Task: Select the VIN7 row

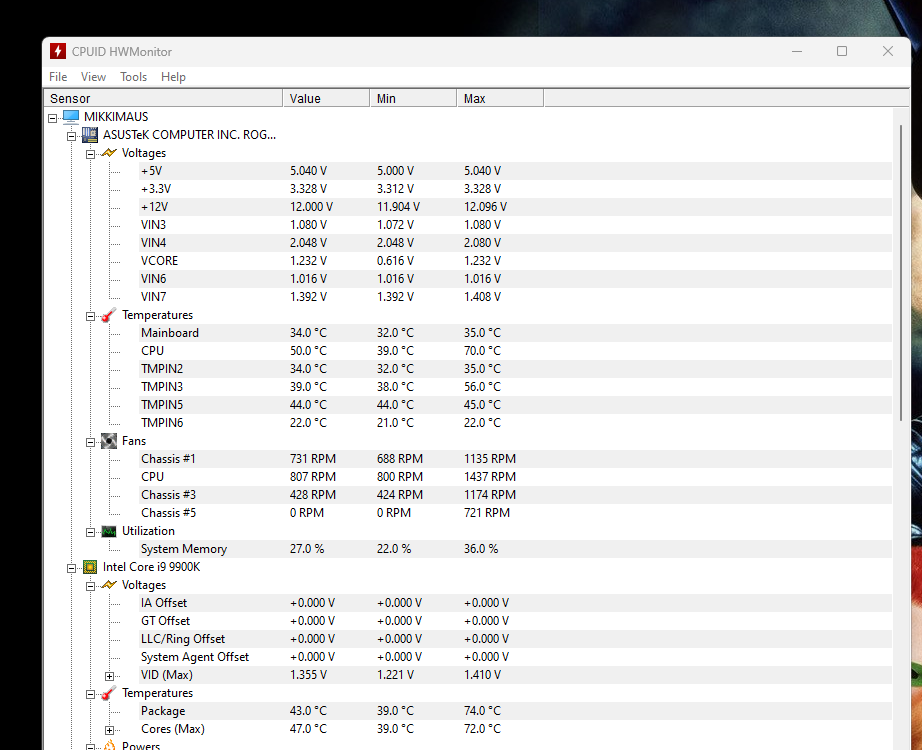Action: coord(515,297)
